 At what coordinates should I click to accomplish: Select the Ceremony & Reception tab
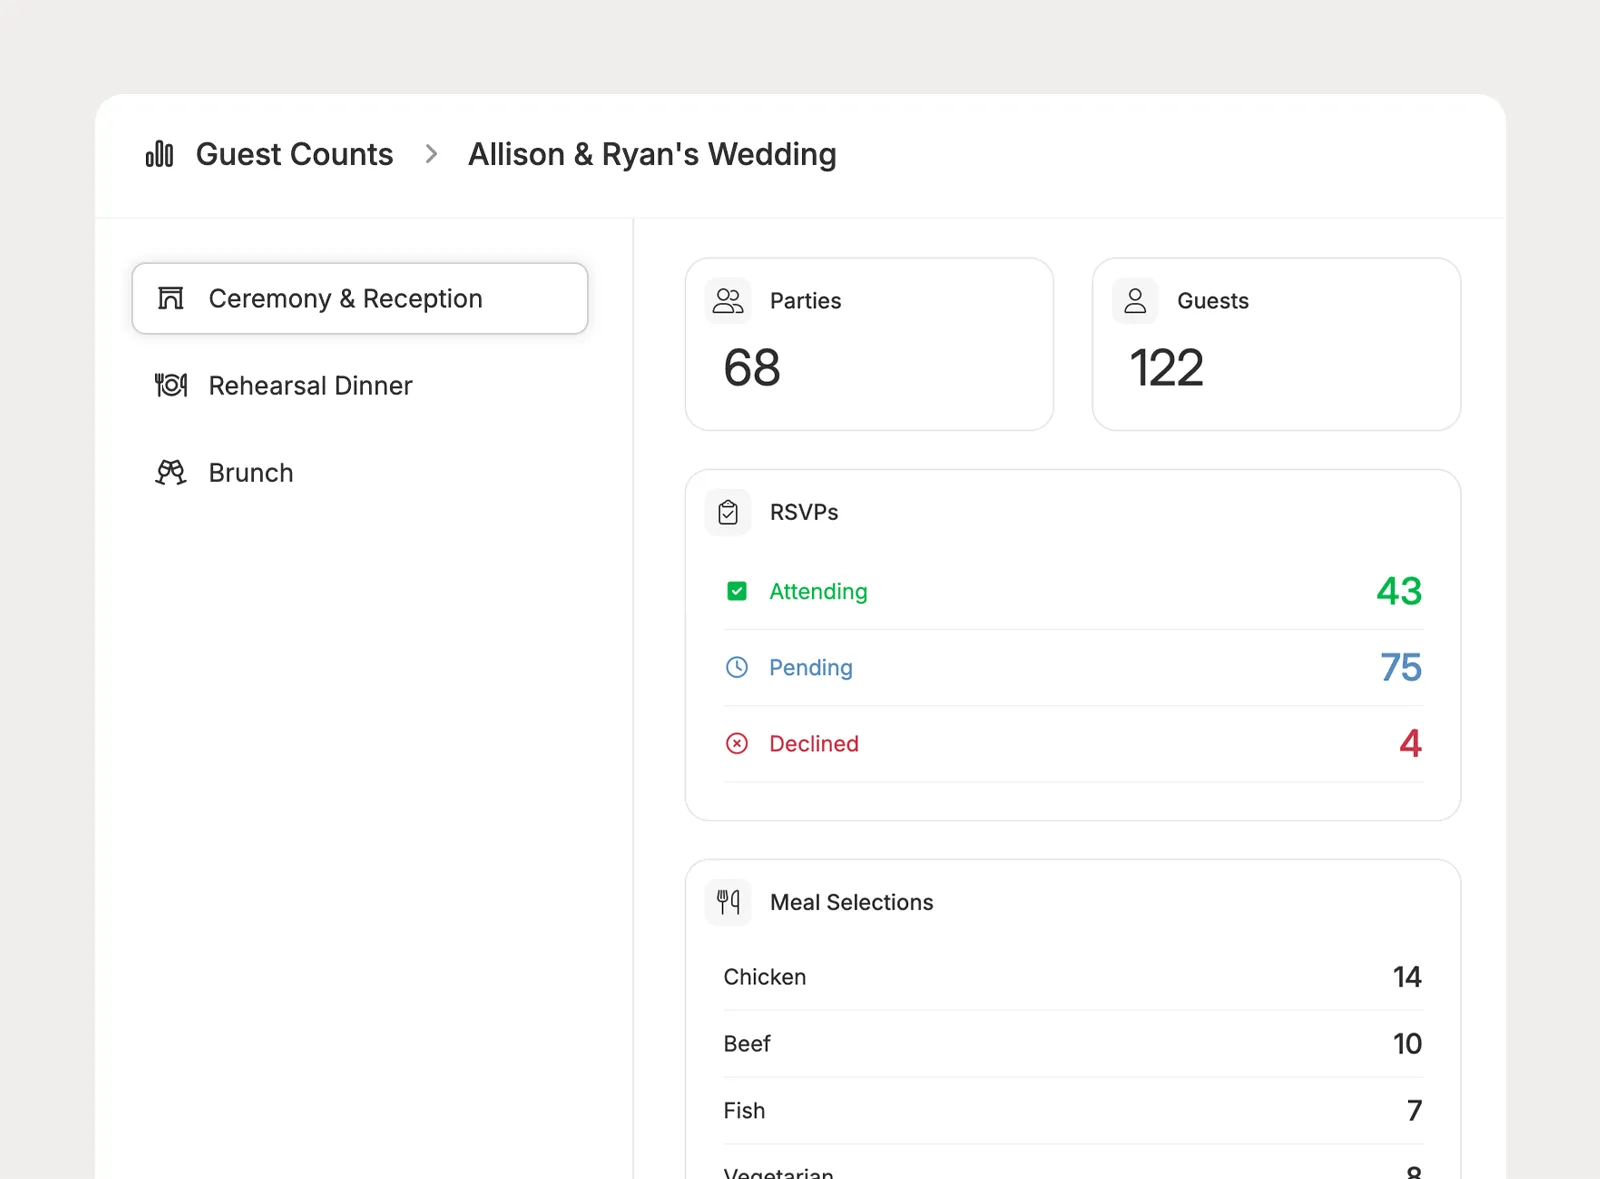point(360,298)
